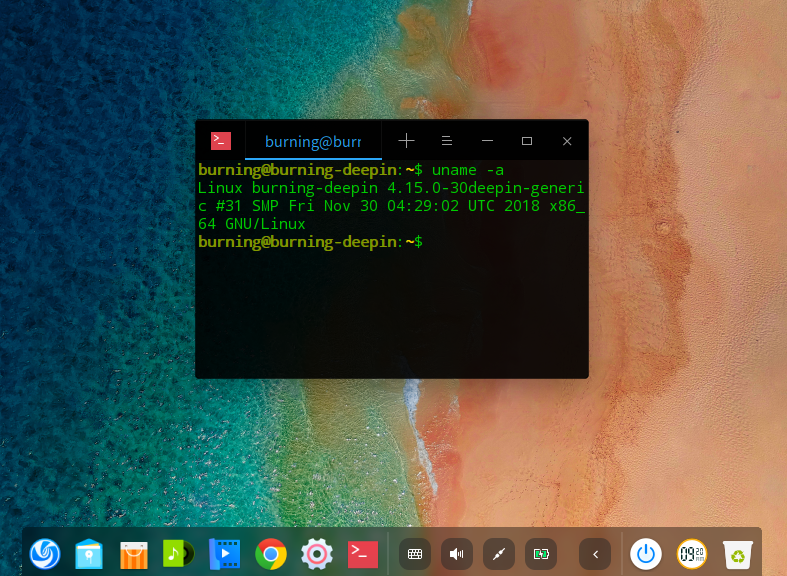Launch Deepin Movie from the dock
This screenshot has height=576, width=787.
pyautogui.click(x=224, y=554)
